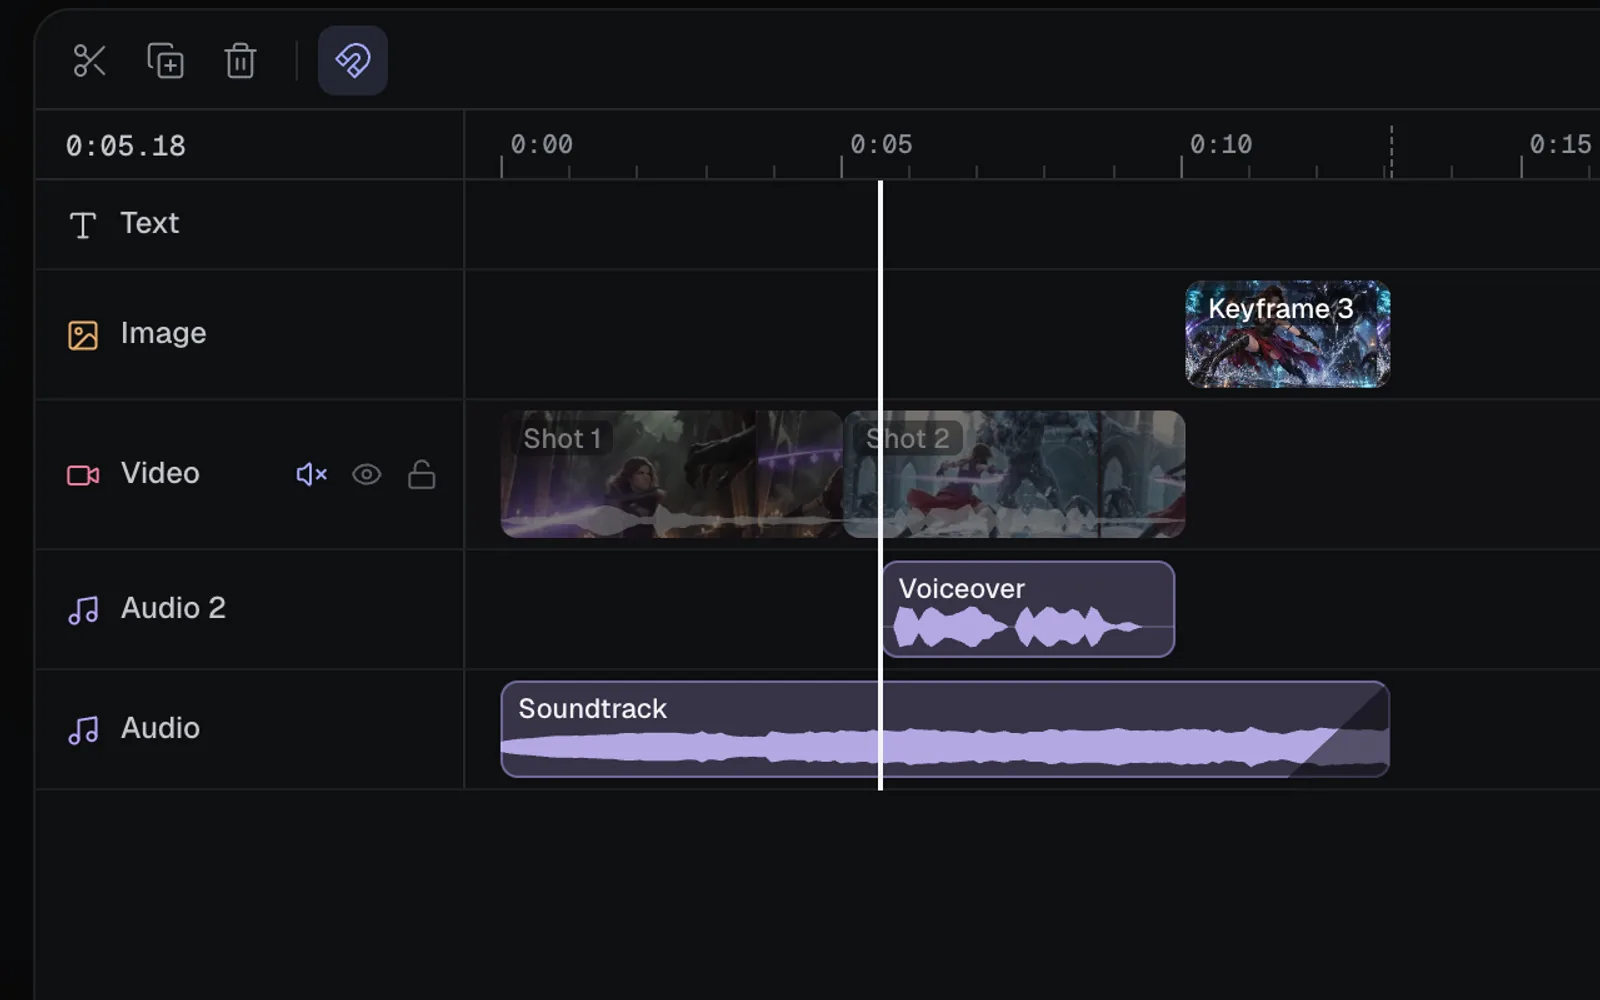The width and height of the screenshot is (1600, 1000).
Task: Click the 0:05.18 timecode display
Action: pos(126,146)
